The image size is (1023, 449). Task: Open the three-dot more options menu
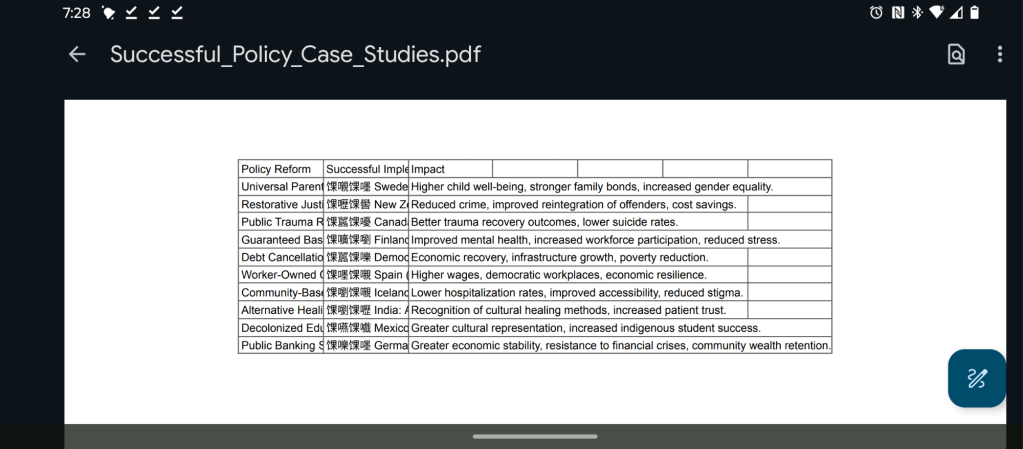point(999,55)
